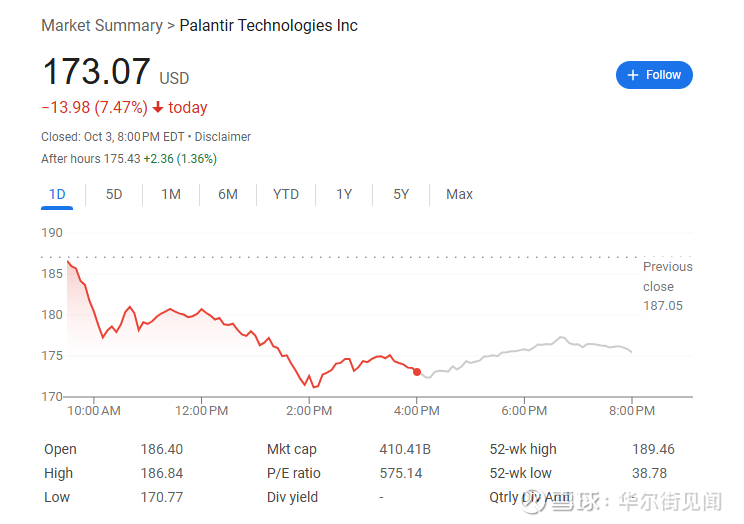View the 1Y price history

pyautogui.click(x=344, y=194)
